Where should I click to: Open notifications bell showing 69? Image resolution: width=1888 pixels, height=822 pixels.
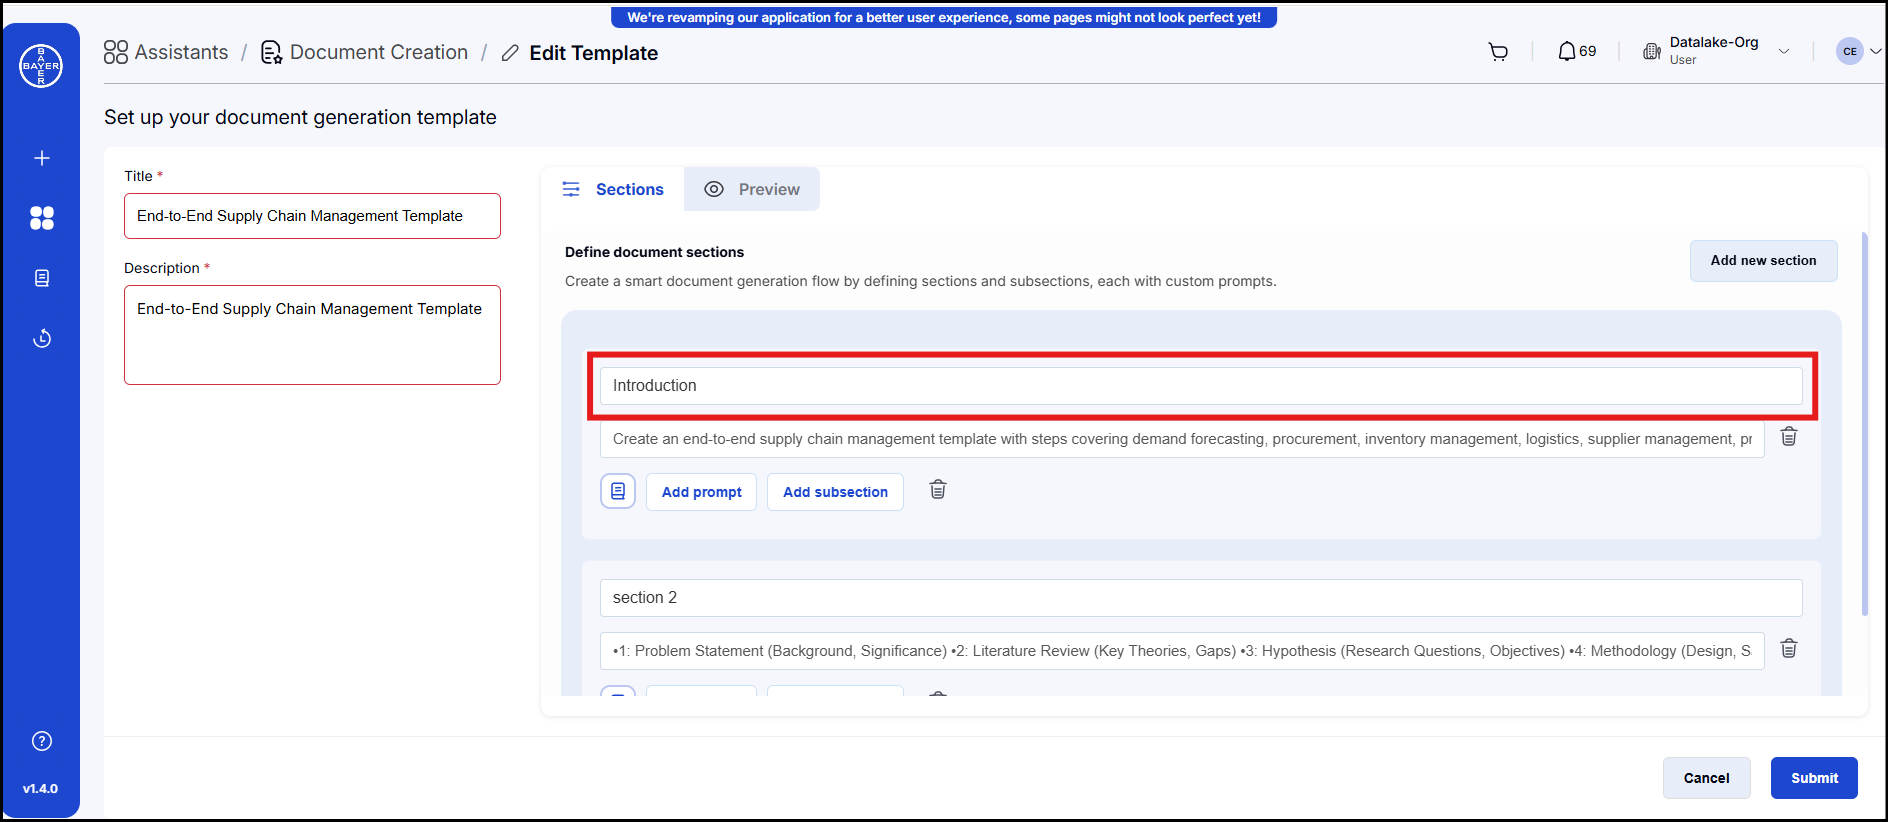[x=1577, y=51]
